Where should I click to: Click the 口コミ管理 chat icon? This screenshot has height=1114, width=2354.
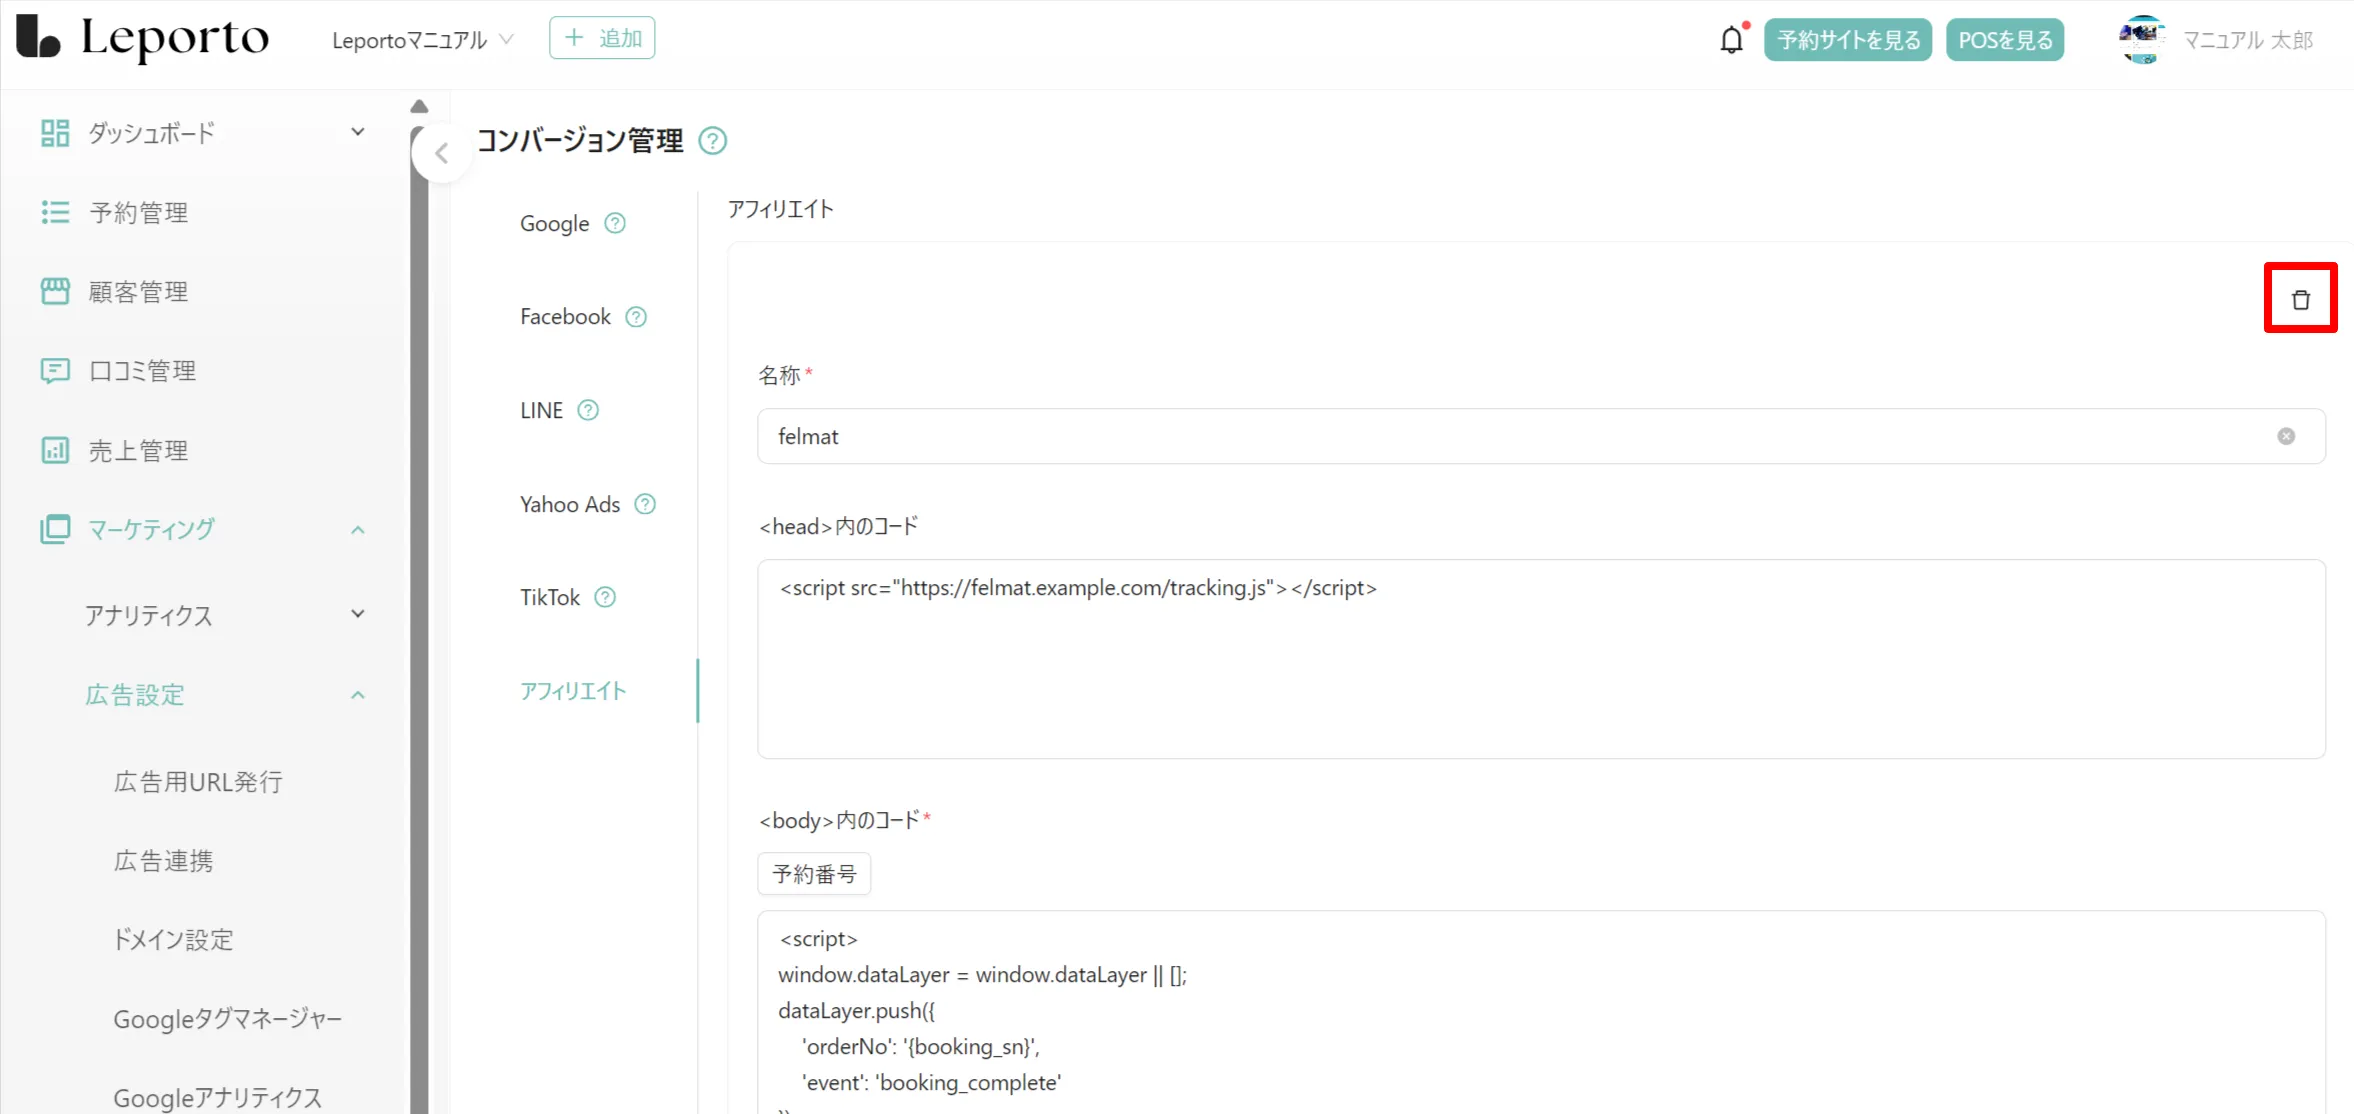[x=55, y=371]
